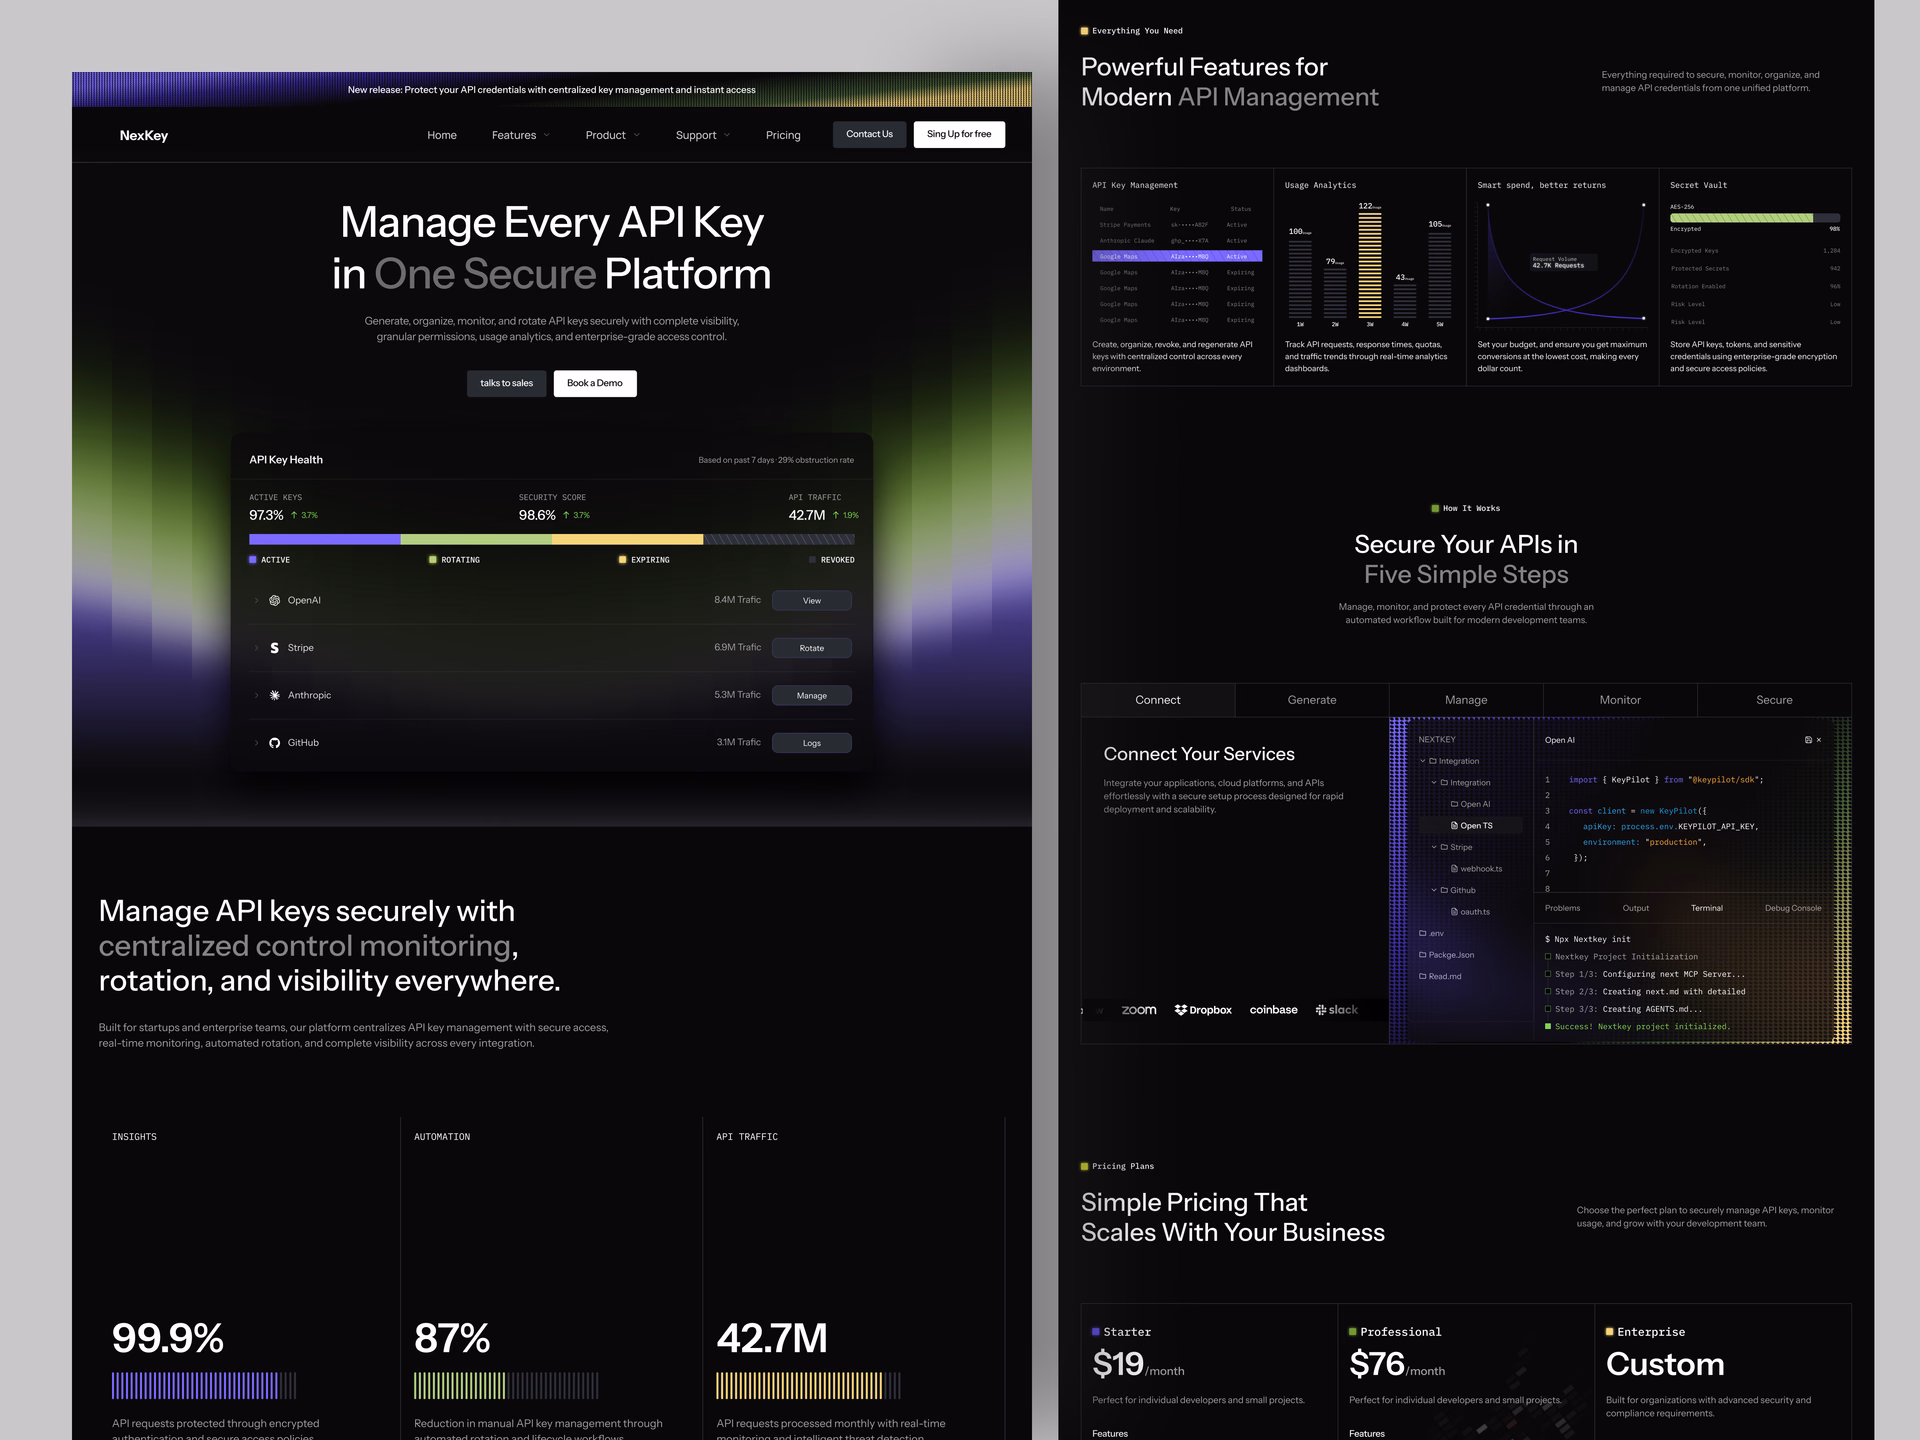
Task: Select the oauth.ts file in tree
Action: pyautogui.click(x=1470, y=912)
